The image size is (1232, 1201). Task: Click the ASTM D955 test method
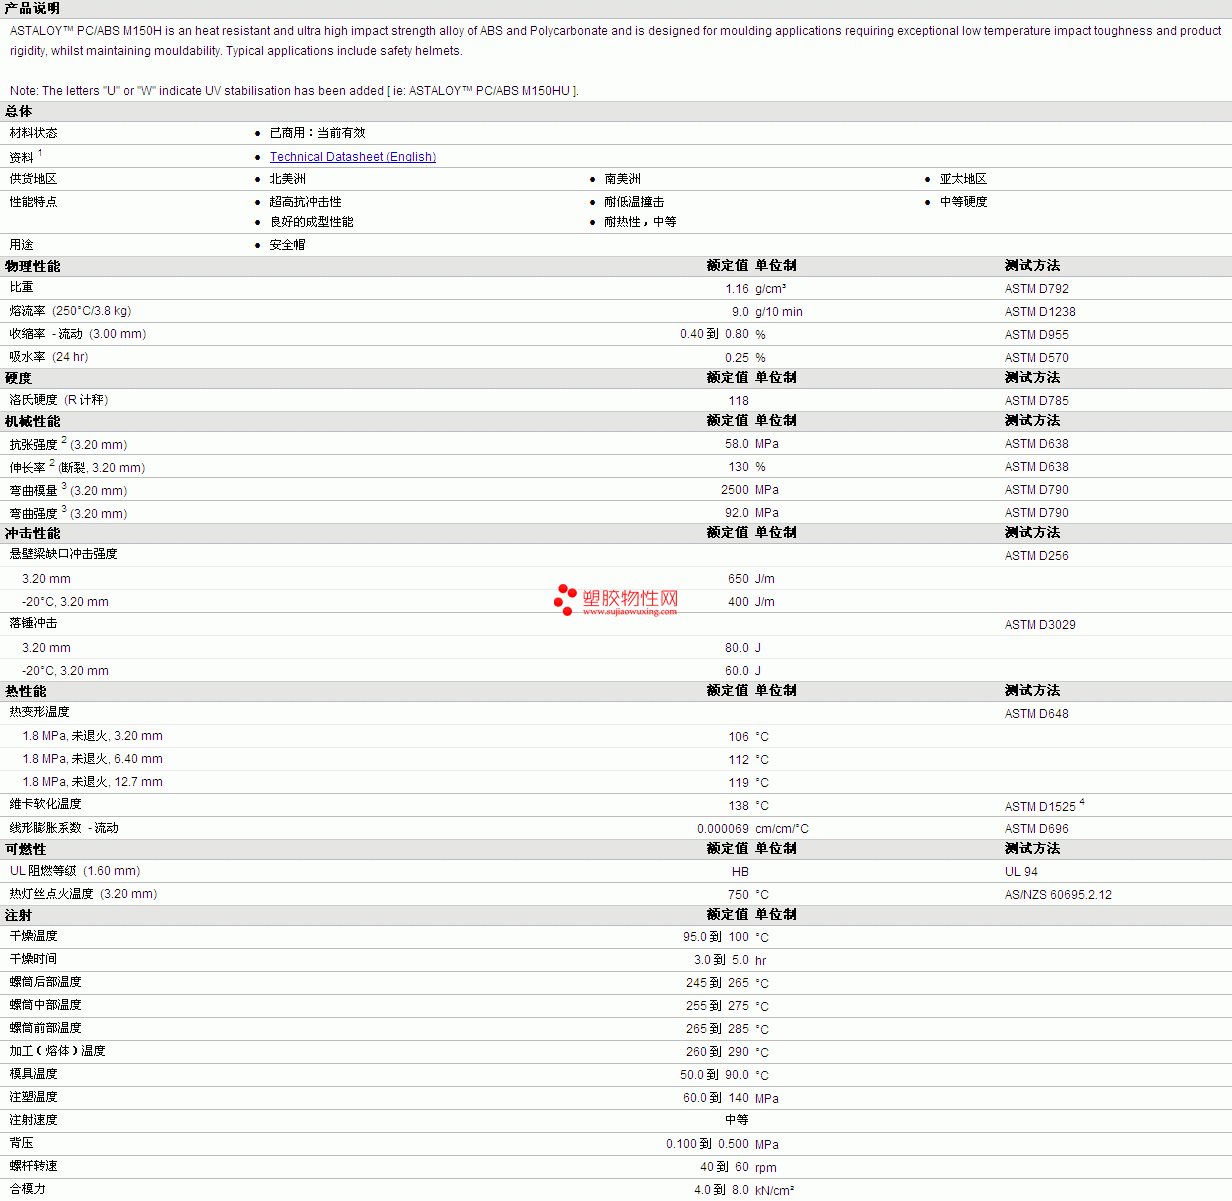pos(1036,335)
